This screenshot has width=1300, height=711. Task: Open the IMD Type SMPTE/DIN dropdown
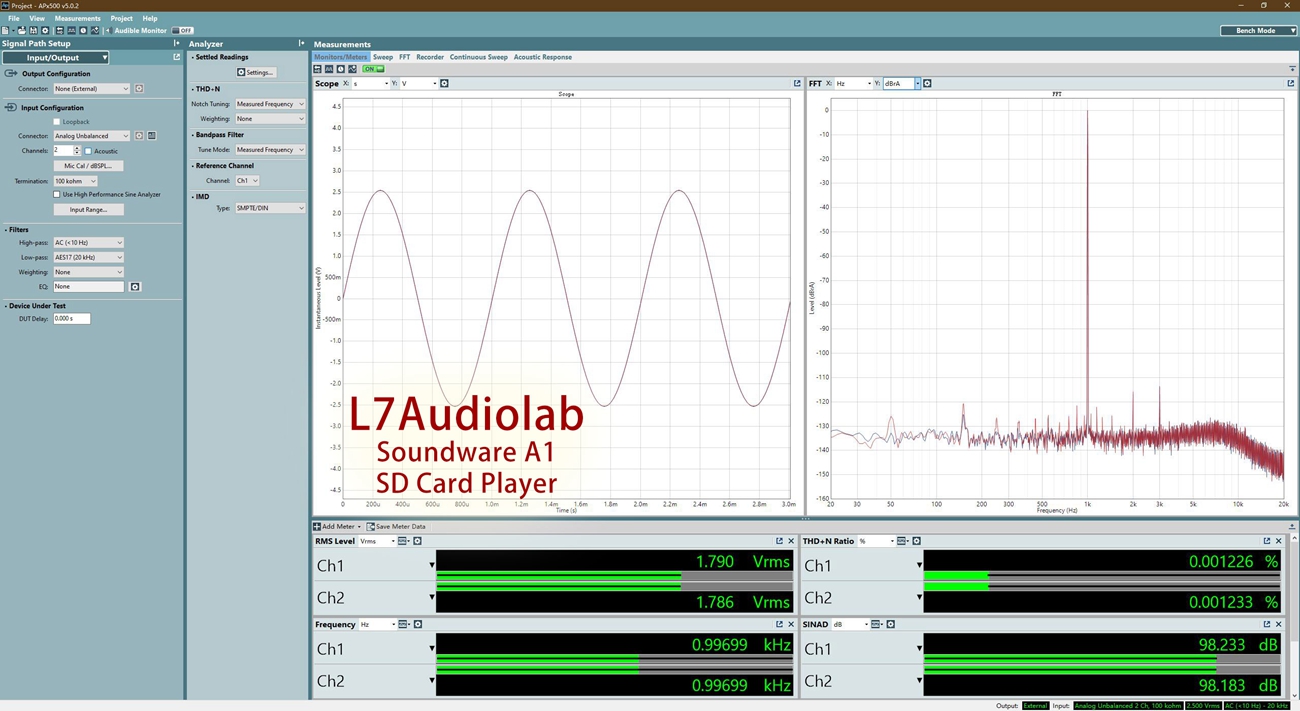(x=269, y=208)
